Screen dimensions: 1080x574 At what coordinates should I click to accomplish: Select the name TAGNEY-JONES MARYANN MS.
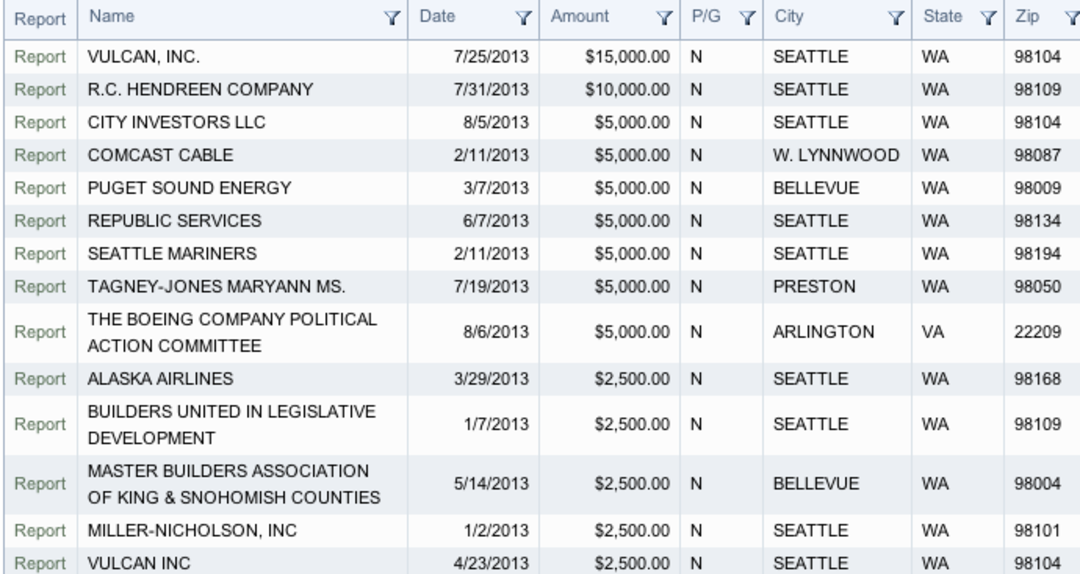coord(216,287)
